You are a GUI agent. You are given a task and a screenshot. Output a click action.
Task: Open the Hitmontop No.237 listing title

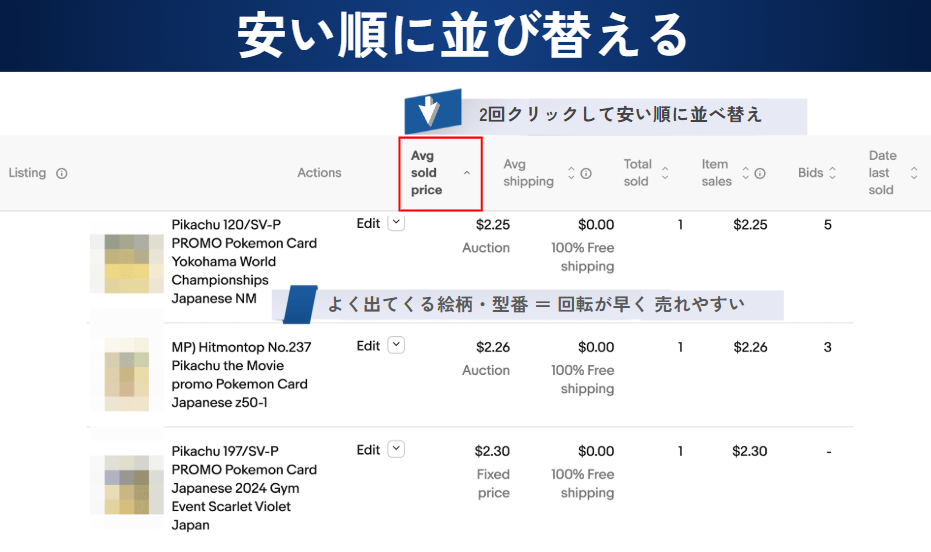[241, 374]
